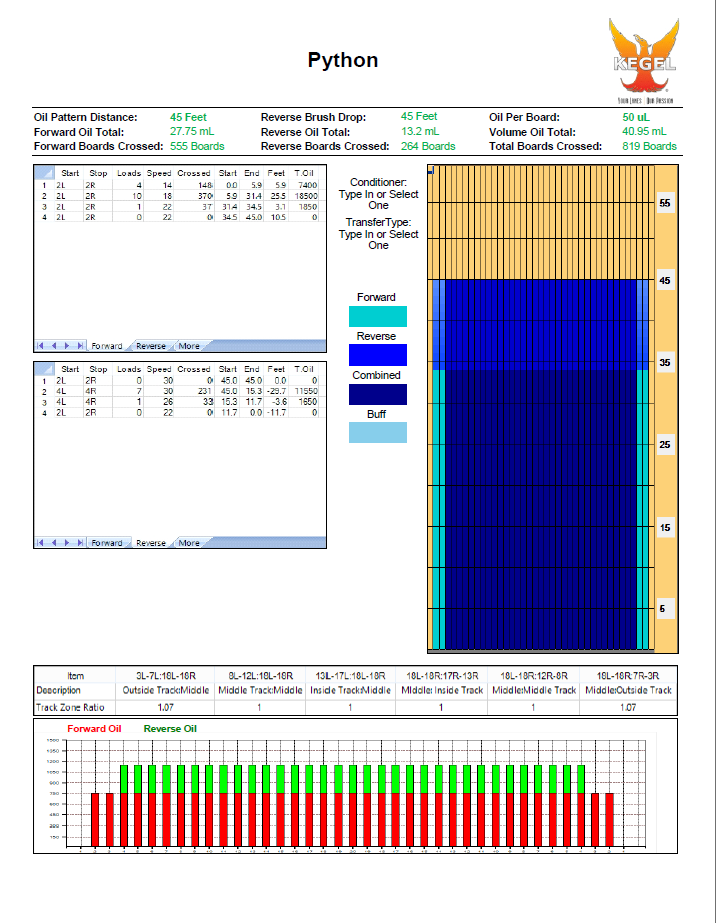Open the Reverse tab in lower table
Viewport: 716px width, 923px height.
point(151,543)
